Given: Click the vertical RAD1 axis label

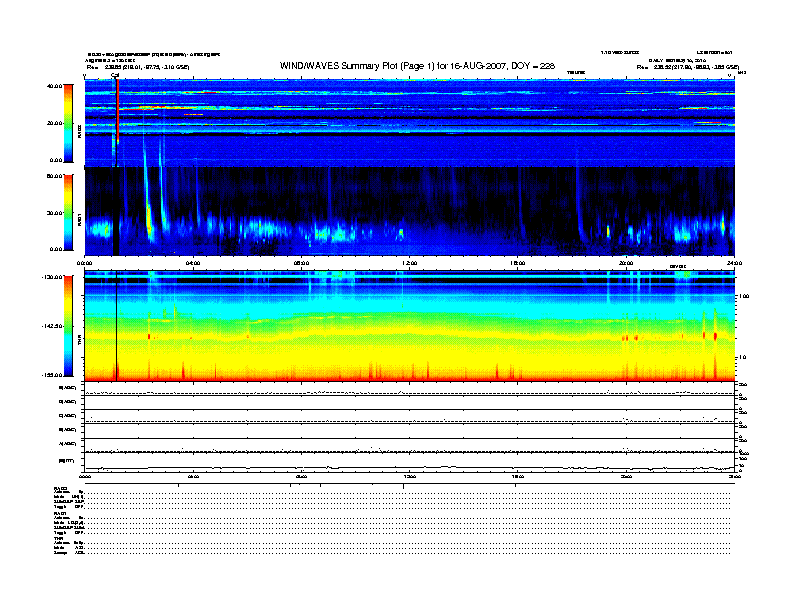Looking at the screenshot, I should [x=79, y=220].
